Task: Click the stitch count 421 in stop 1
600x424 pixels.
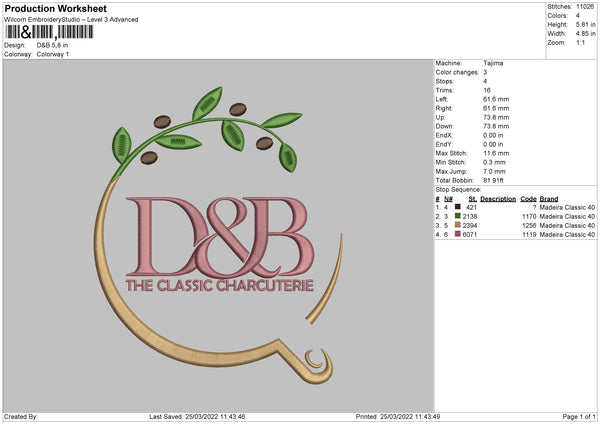Action: 471,207
